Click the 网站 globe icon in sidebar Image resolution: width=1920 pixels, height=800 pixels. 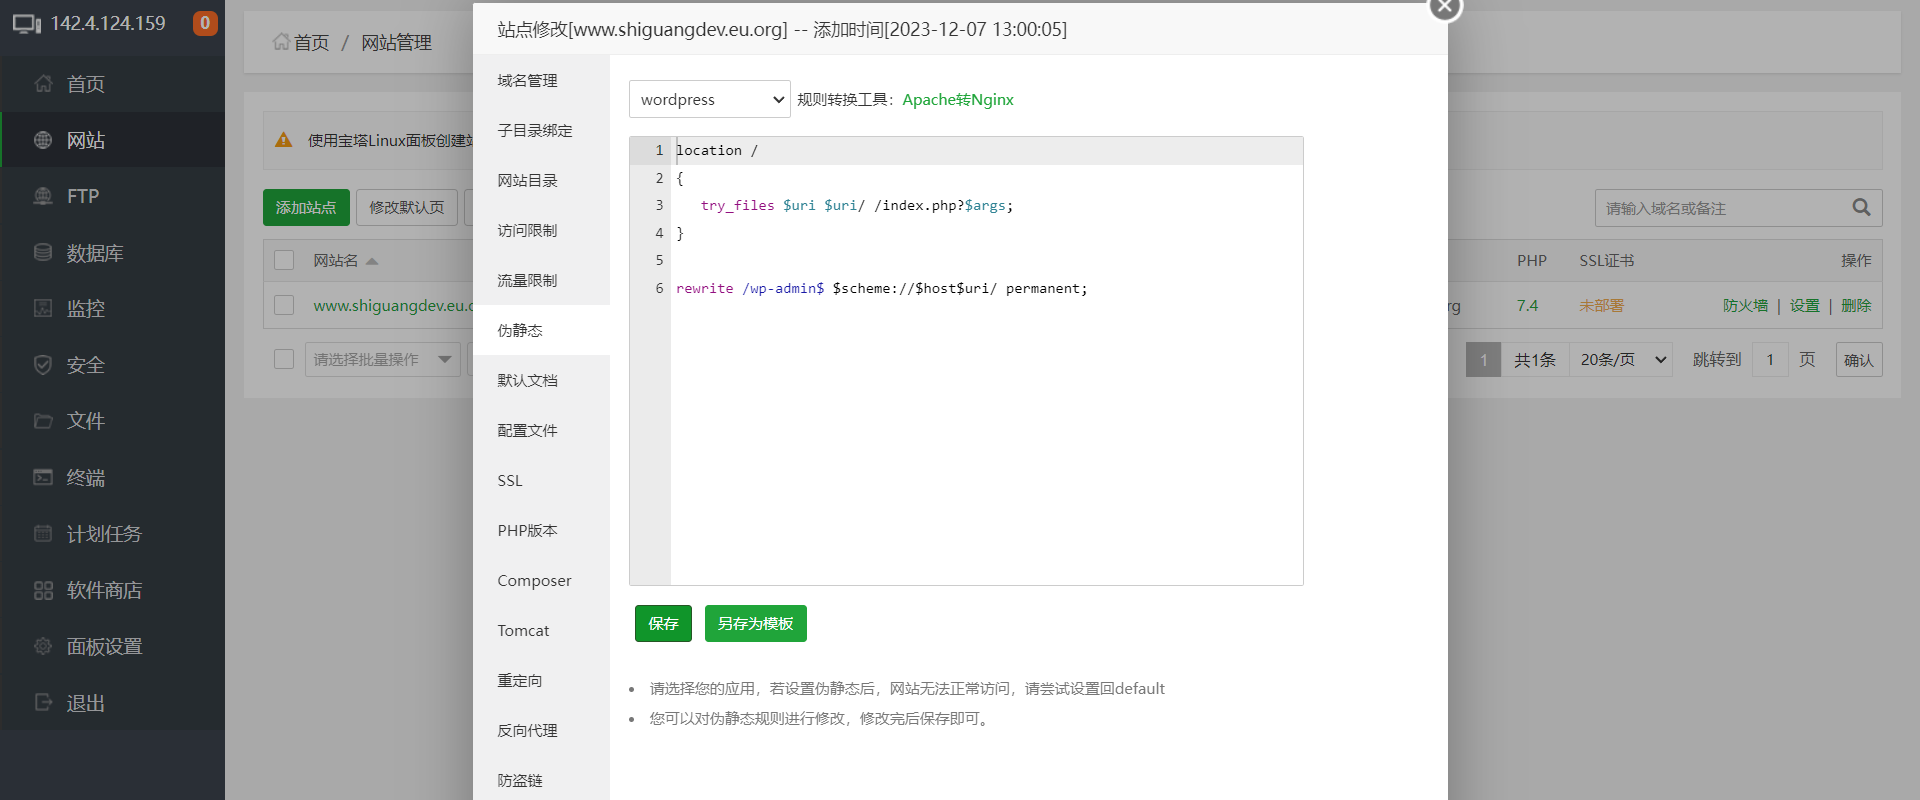click(x=43, y=140)
